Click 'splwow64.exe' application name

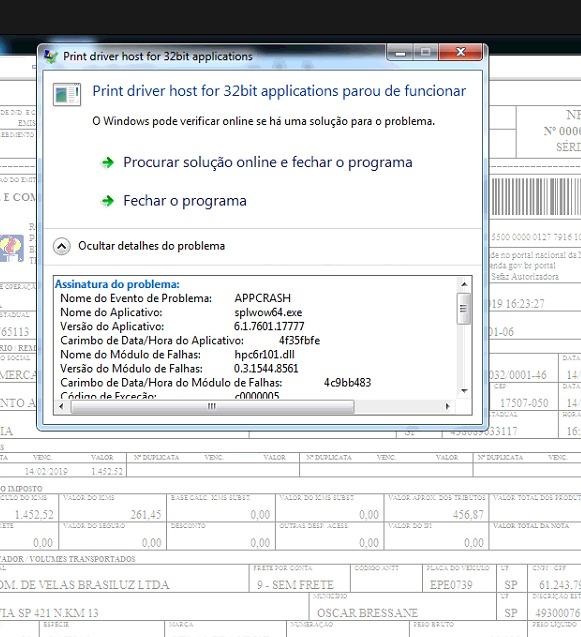(x=268, y=312)
